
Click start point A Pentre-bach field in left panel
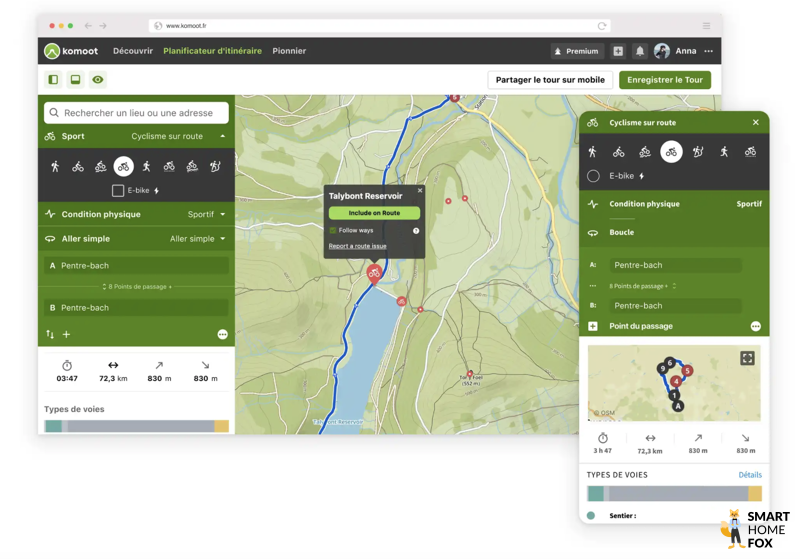[137, 266]
